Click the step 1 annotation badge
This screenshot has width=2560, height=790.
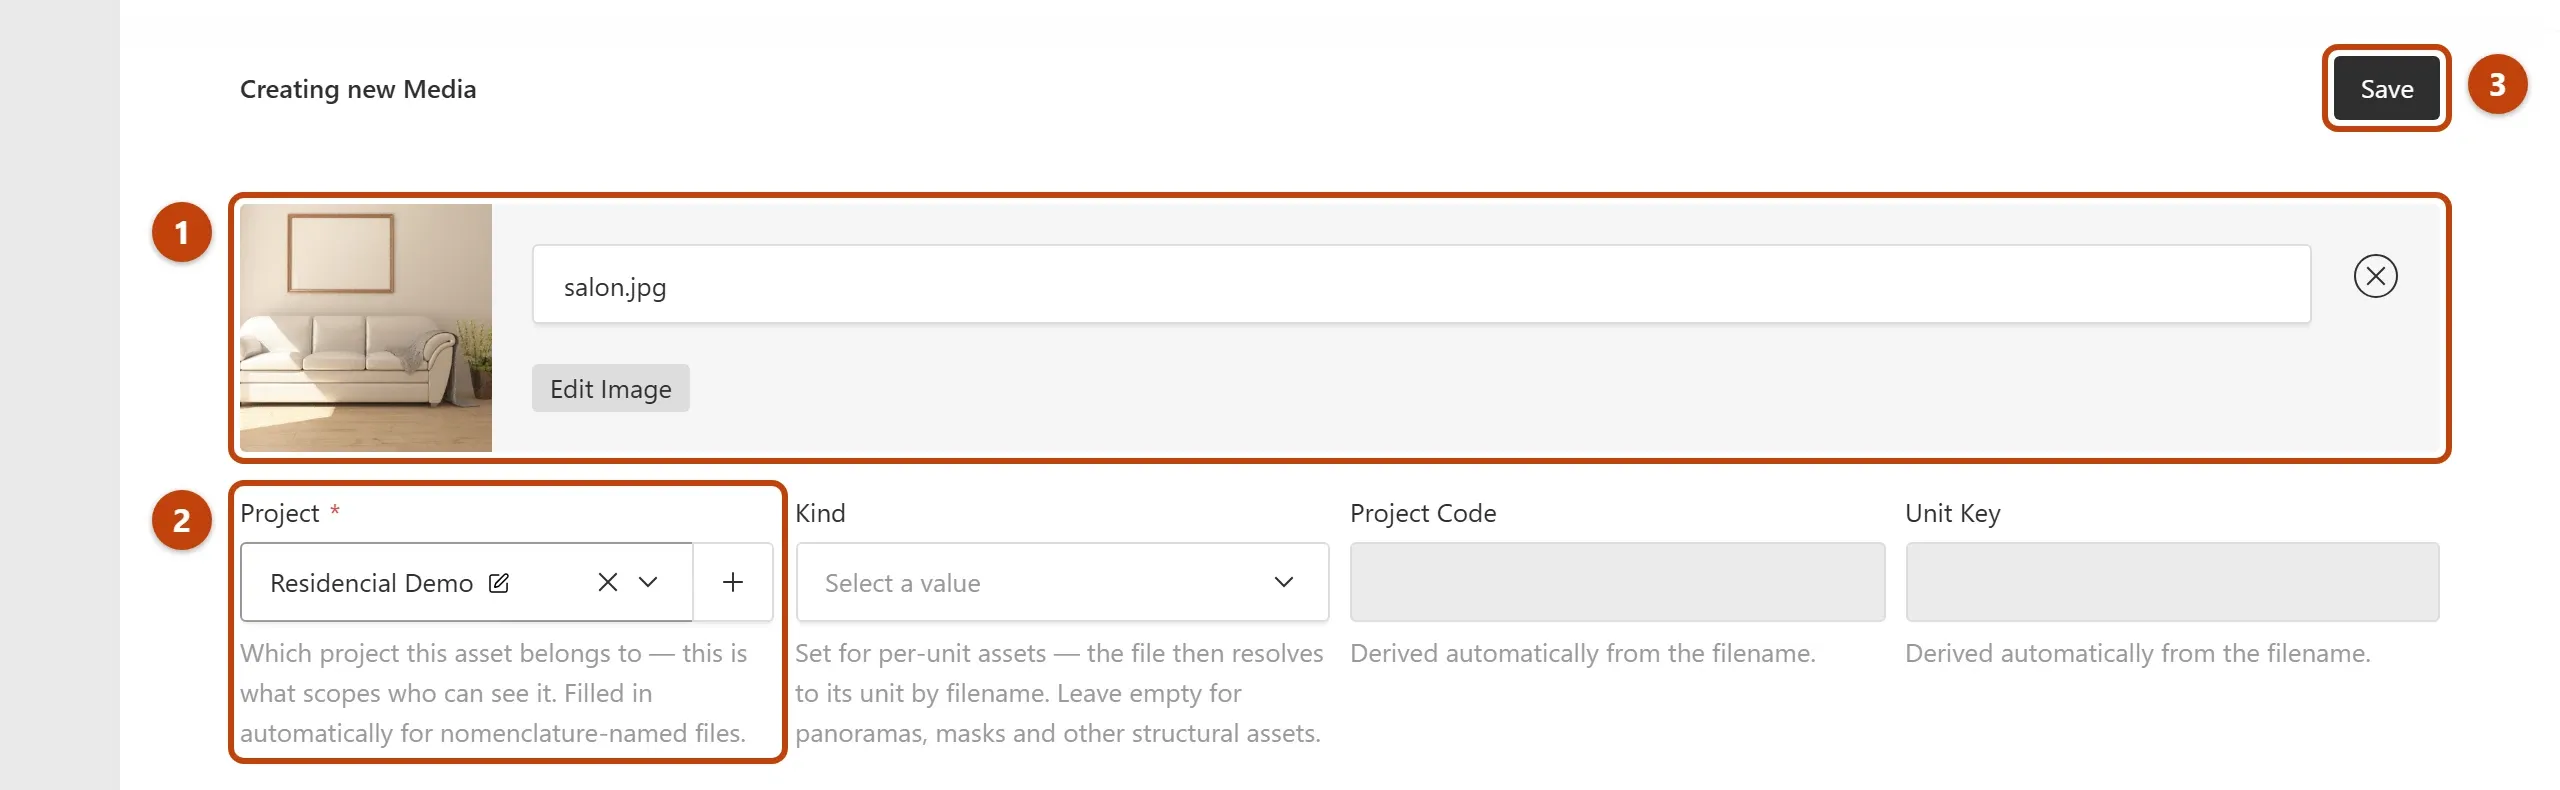(181, 232)
